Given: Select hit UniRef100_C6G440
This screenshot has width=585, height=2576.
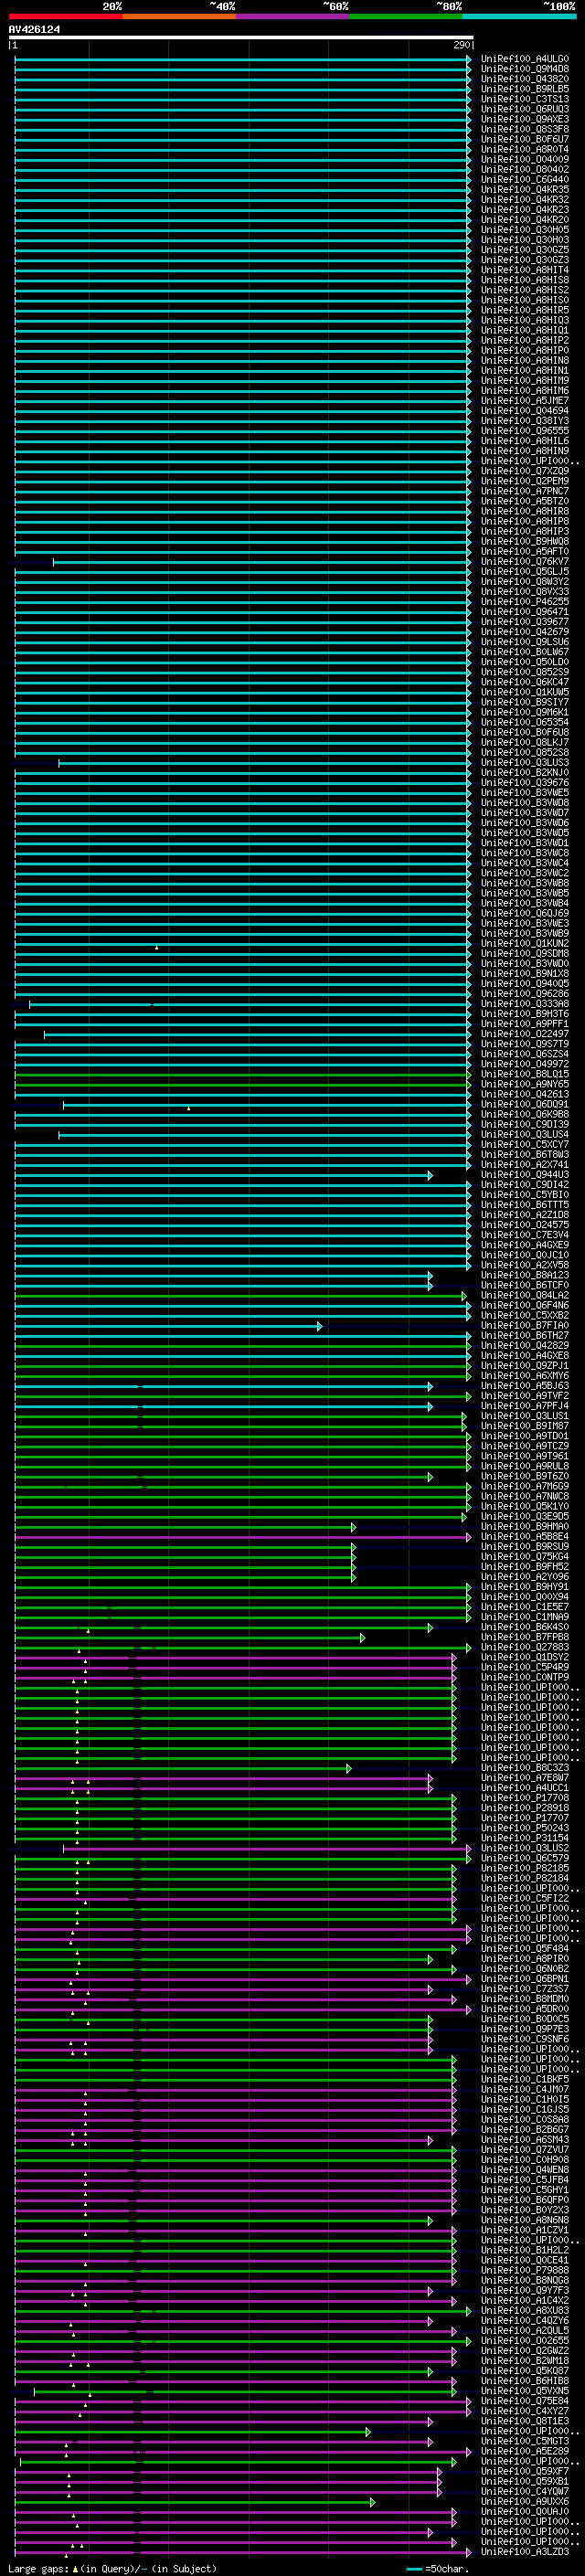Looking at the screenshot, I should click(524, 180).
